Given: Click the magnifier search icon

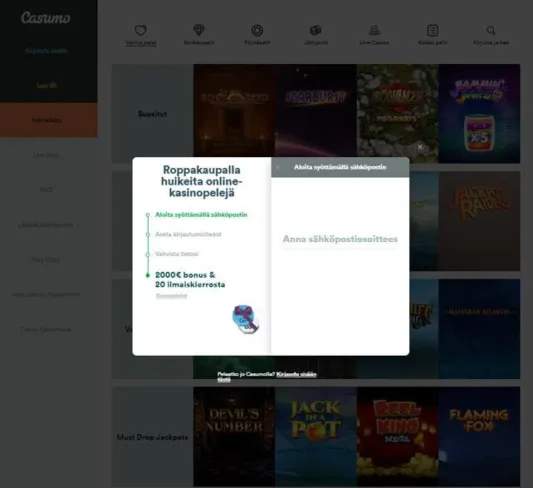Looking at the screenshot, I should click(491, 30).
